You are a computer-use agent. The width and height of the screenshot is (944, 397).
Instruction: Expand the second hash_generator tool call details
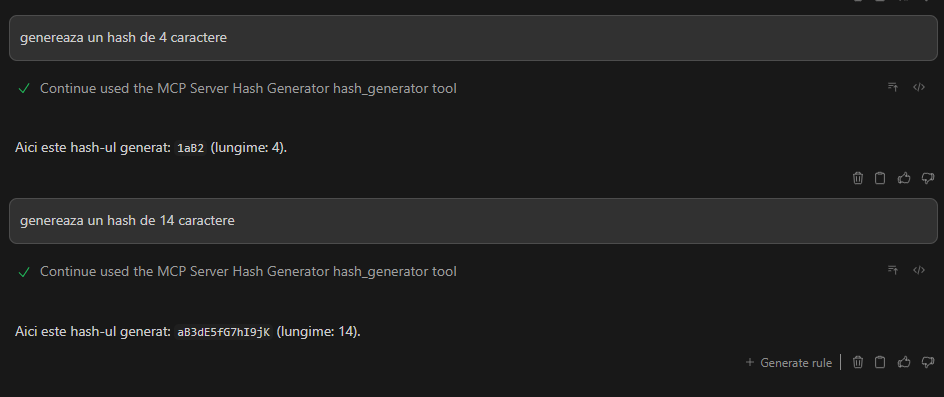pyautogui.click(x=248, y=272)
